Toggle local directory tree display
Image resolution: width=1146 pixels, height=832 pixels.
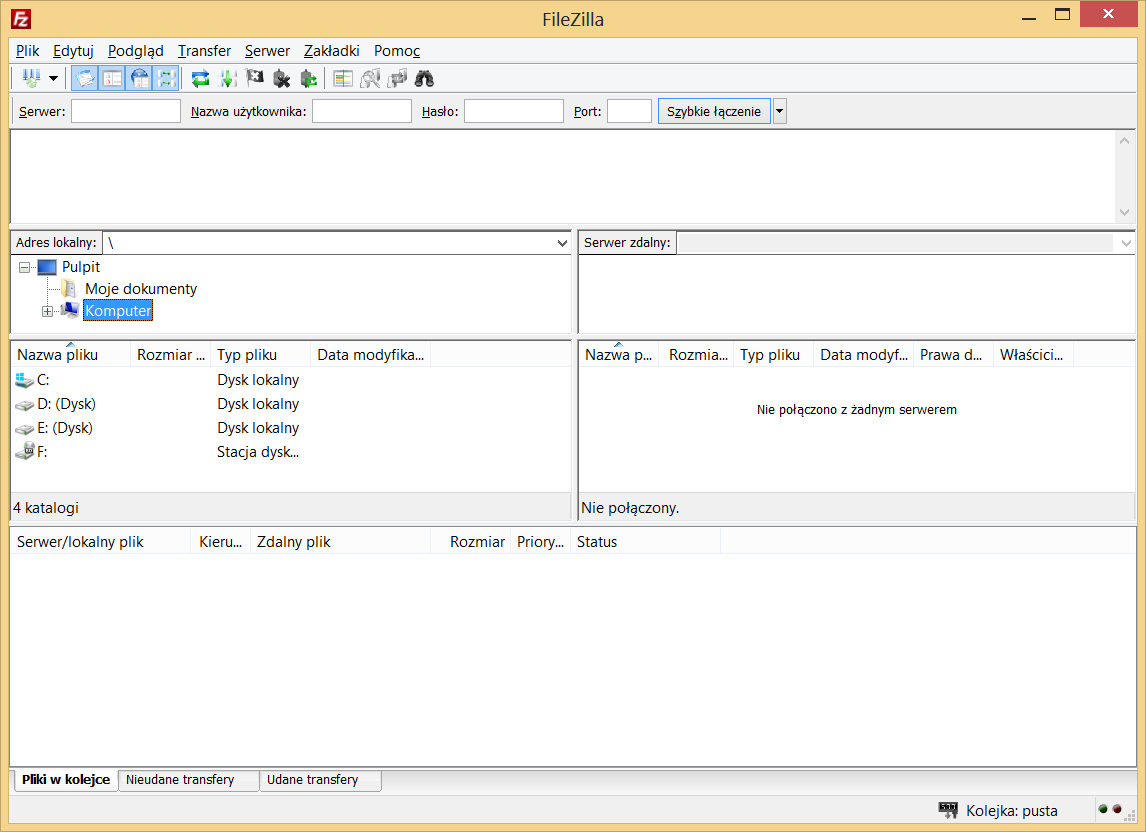coord(113,78)
